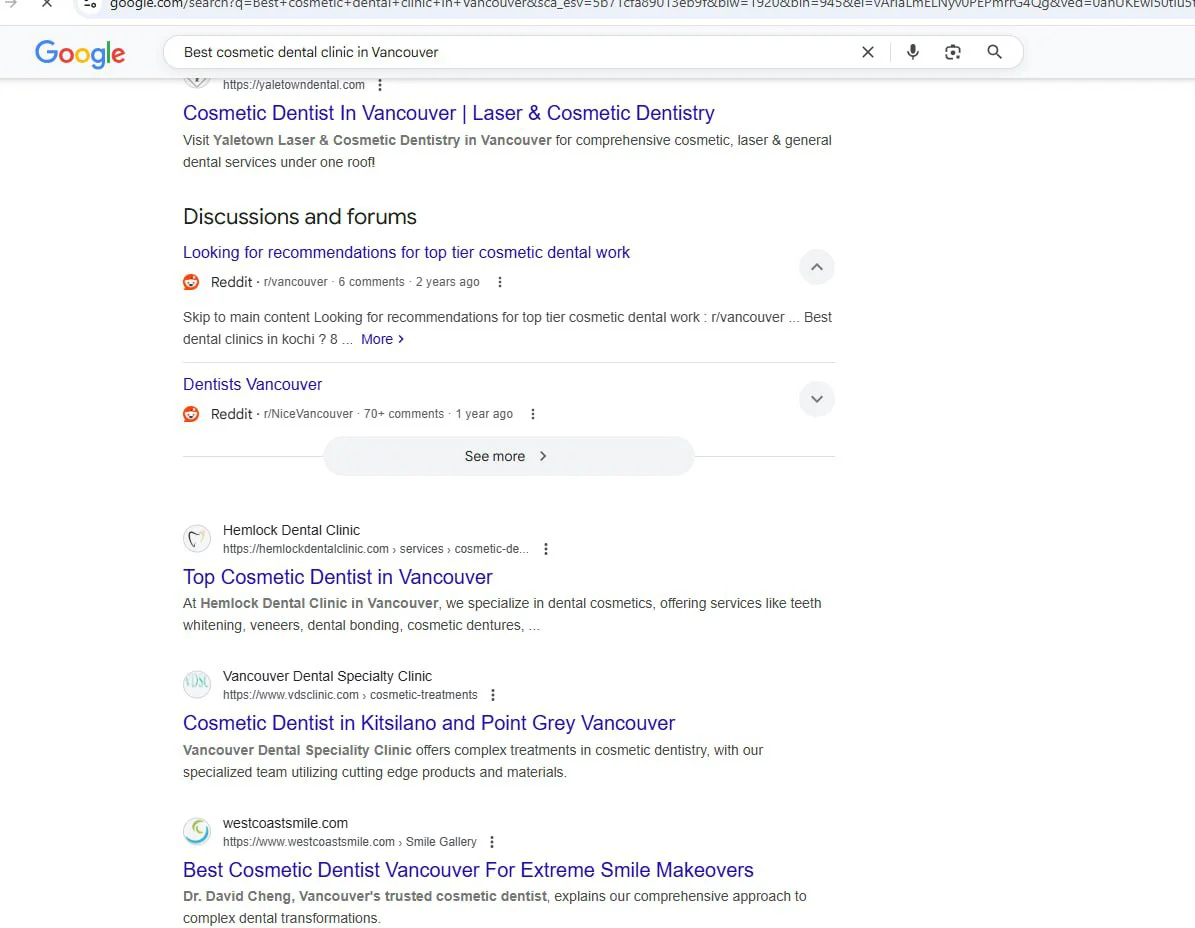Open more options for westcoastsmile.com result

click(492, 842)
